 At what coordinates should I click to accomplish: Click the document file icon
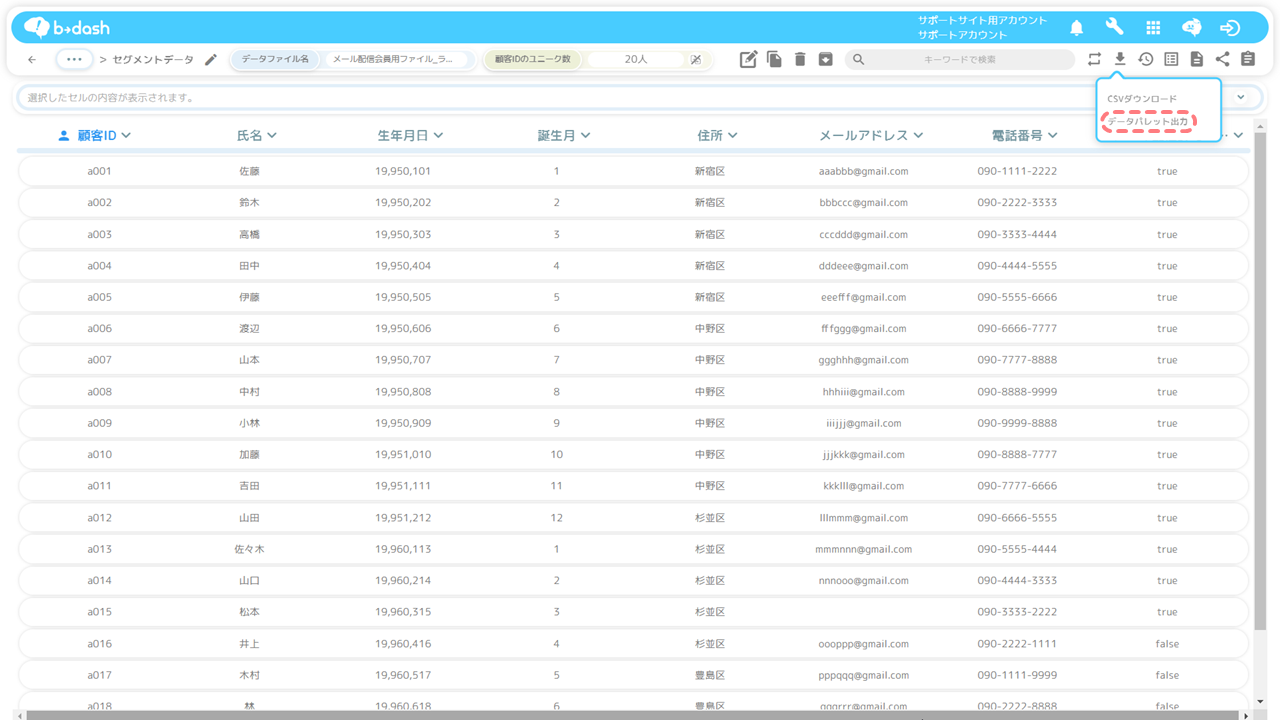click(1197, 60)
